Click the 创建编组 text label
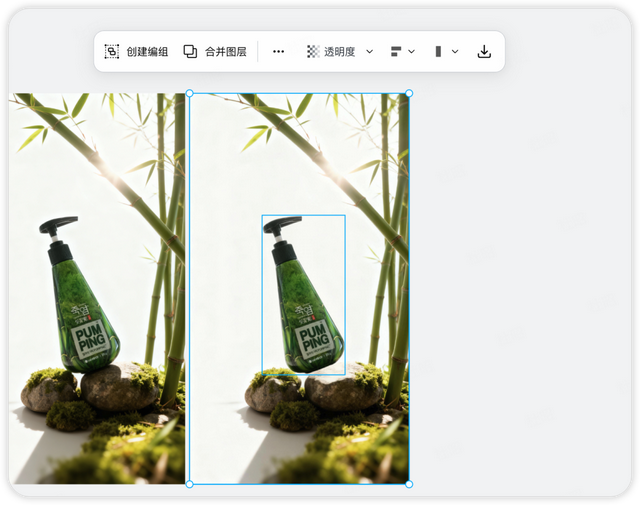This screenshot has height=505, width=640. 147,52
